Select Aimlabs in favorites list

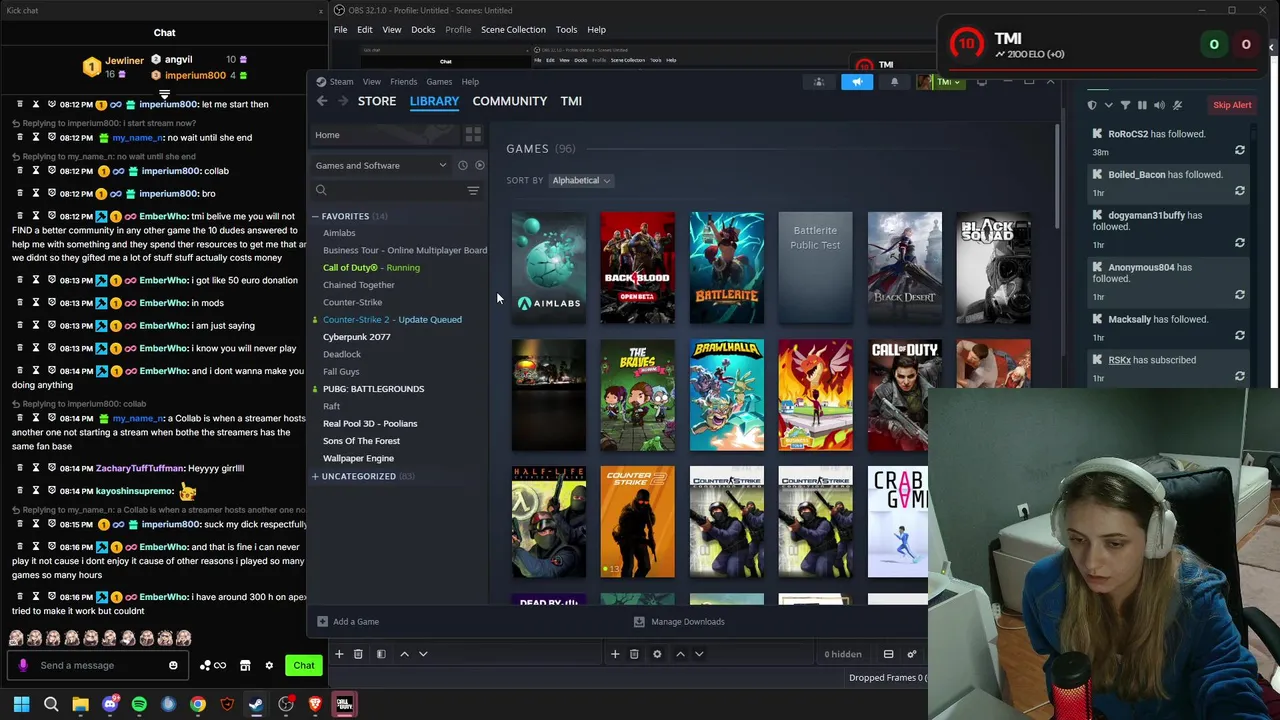click(x=339, y=233)
